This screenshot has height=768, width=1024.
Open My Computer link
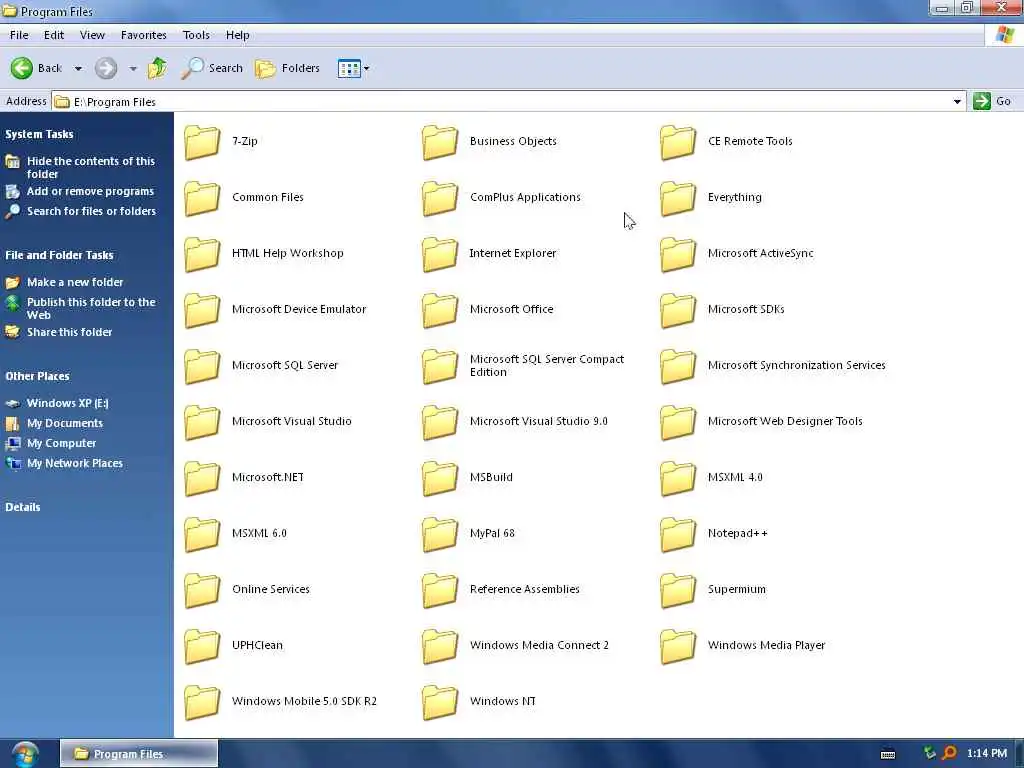[61, 443]
